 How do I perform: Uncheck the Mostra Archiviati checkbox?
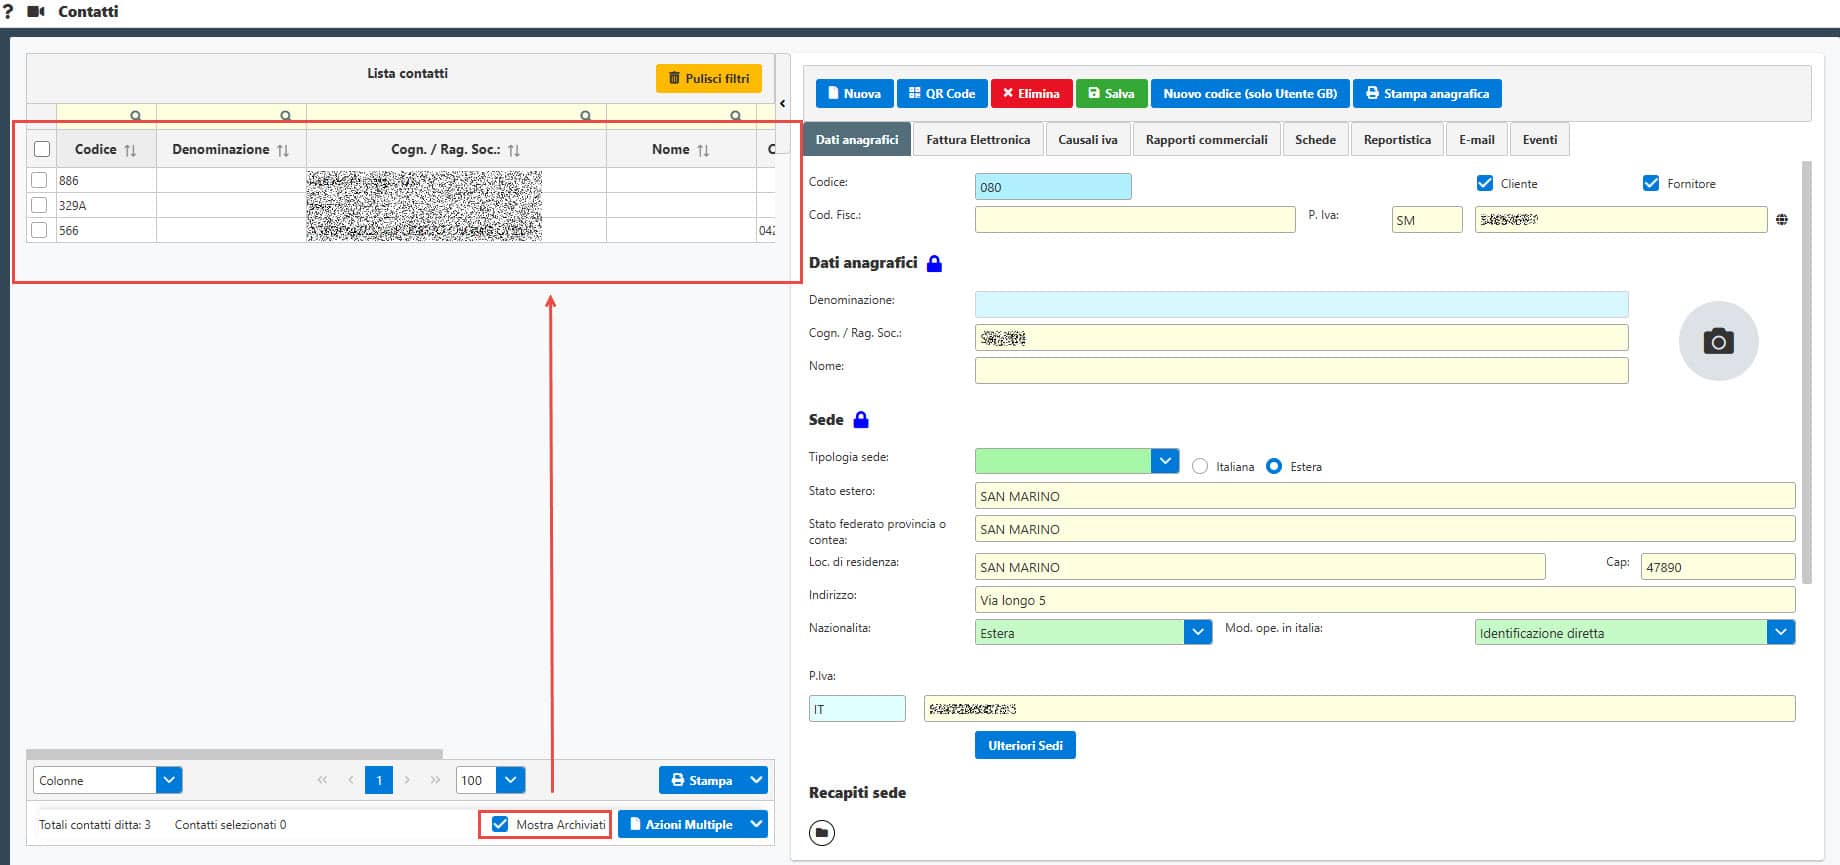(500, 824)
